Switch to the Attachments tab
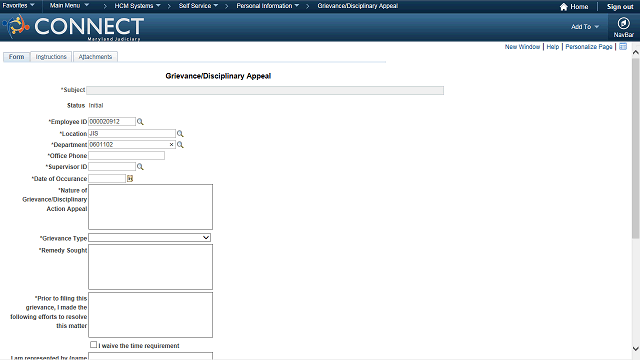This screenshot has height=360, width=640. click(x=95, y=57)
